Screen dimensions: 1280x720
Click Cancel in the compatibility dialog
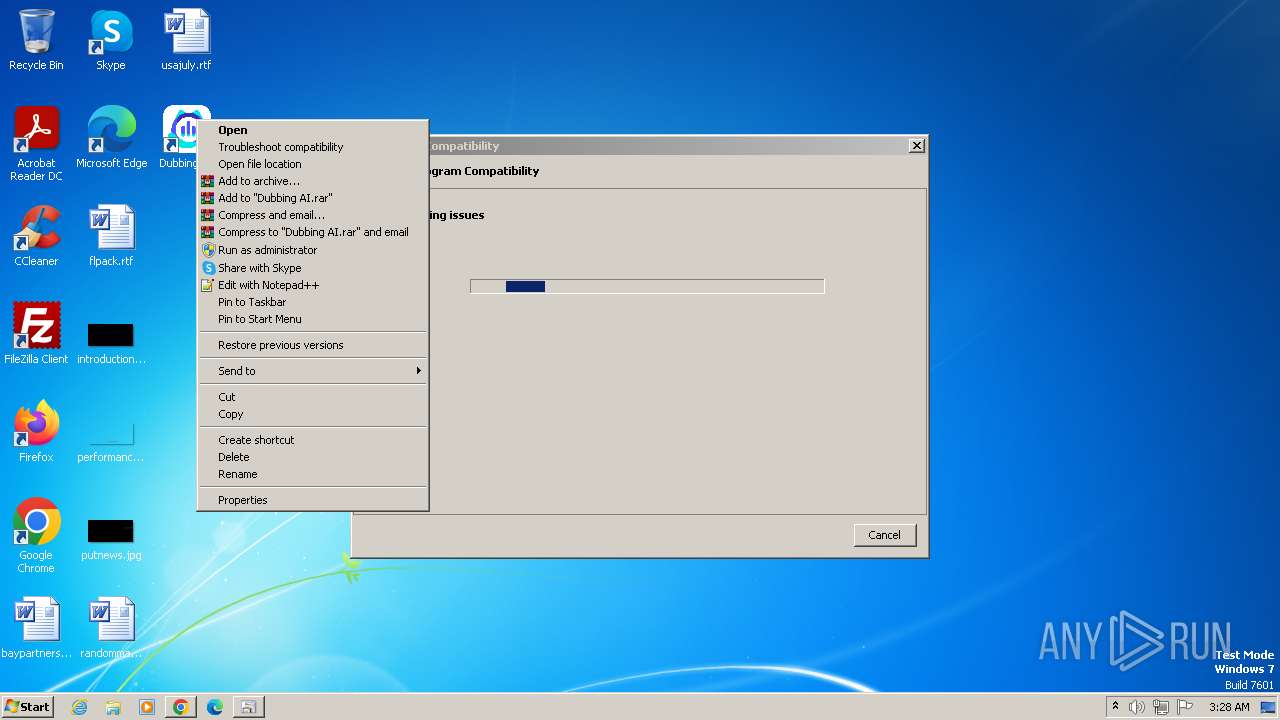[885, 535]
